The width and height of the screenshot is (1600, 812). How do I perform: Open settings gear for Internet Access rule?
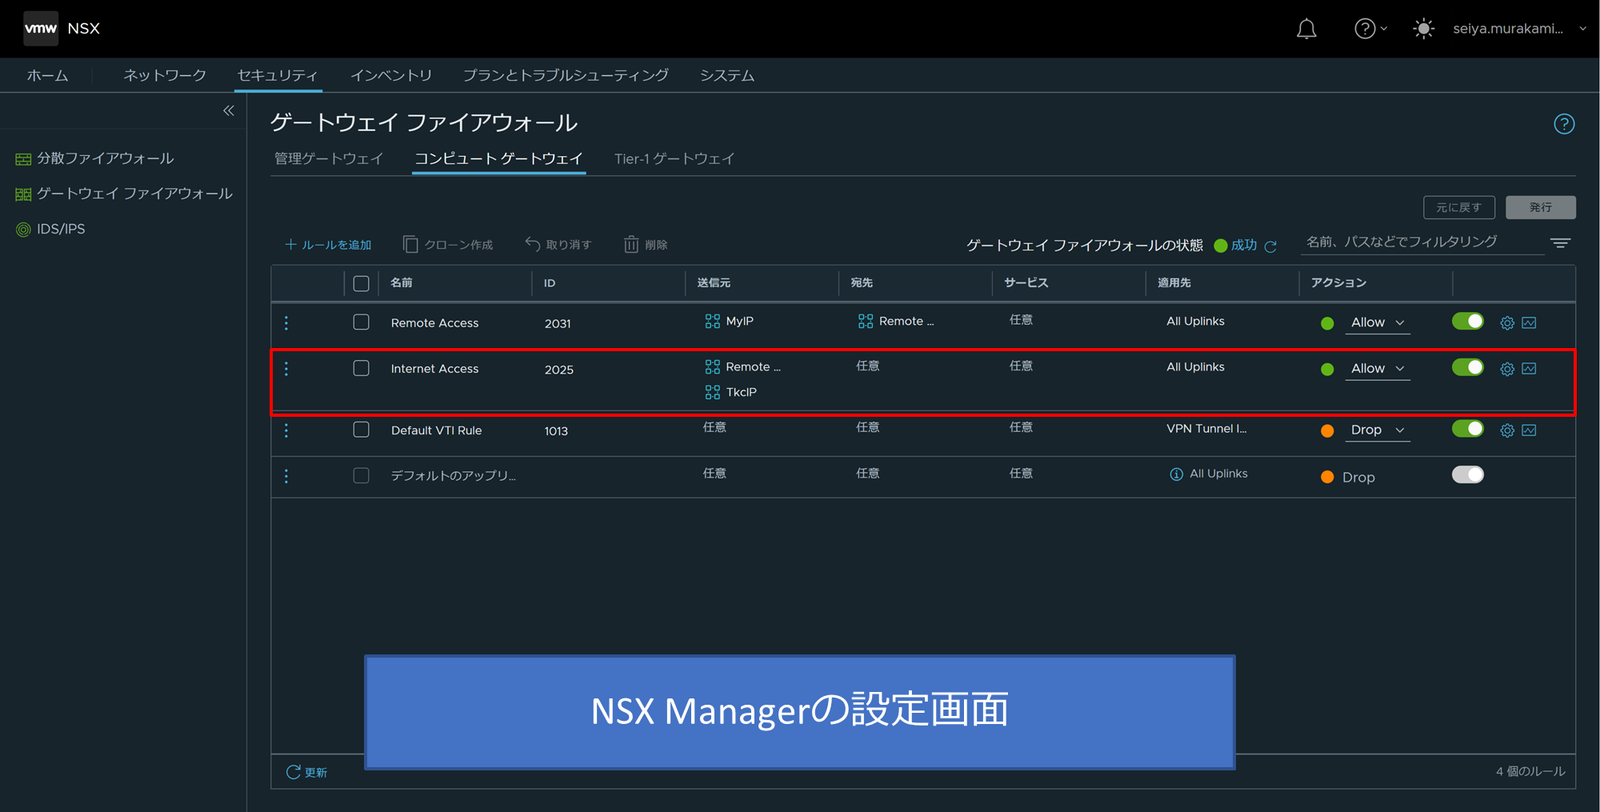coord(1507,369)
